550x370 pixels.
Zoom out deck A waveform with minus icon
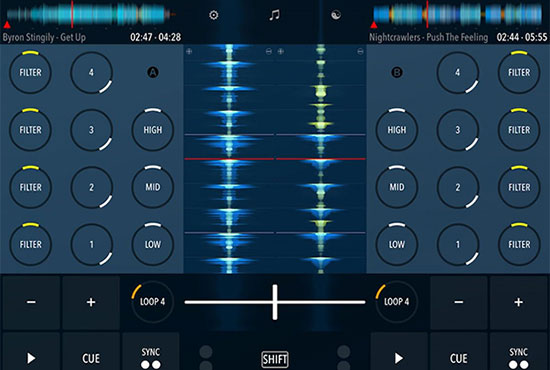click(269, 52)
